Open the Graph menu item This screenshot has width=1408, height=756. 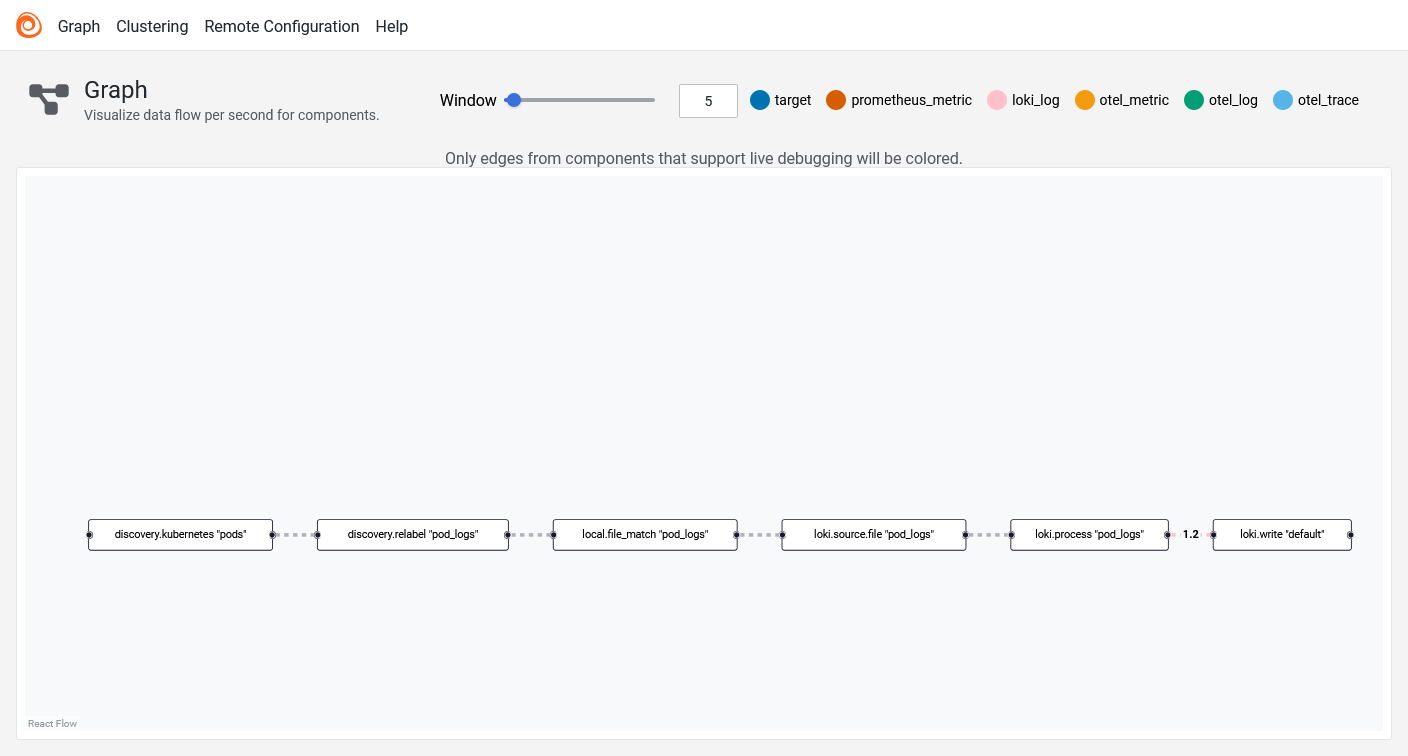(79, 27)
